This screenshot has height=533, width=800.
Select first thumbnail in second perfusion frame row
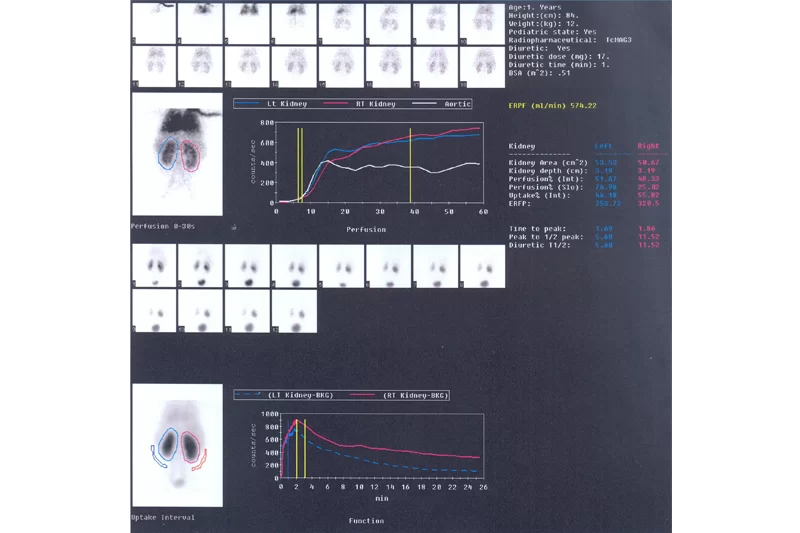pyautogui.click(x=154, y=66)
